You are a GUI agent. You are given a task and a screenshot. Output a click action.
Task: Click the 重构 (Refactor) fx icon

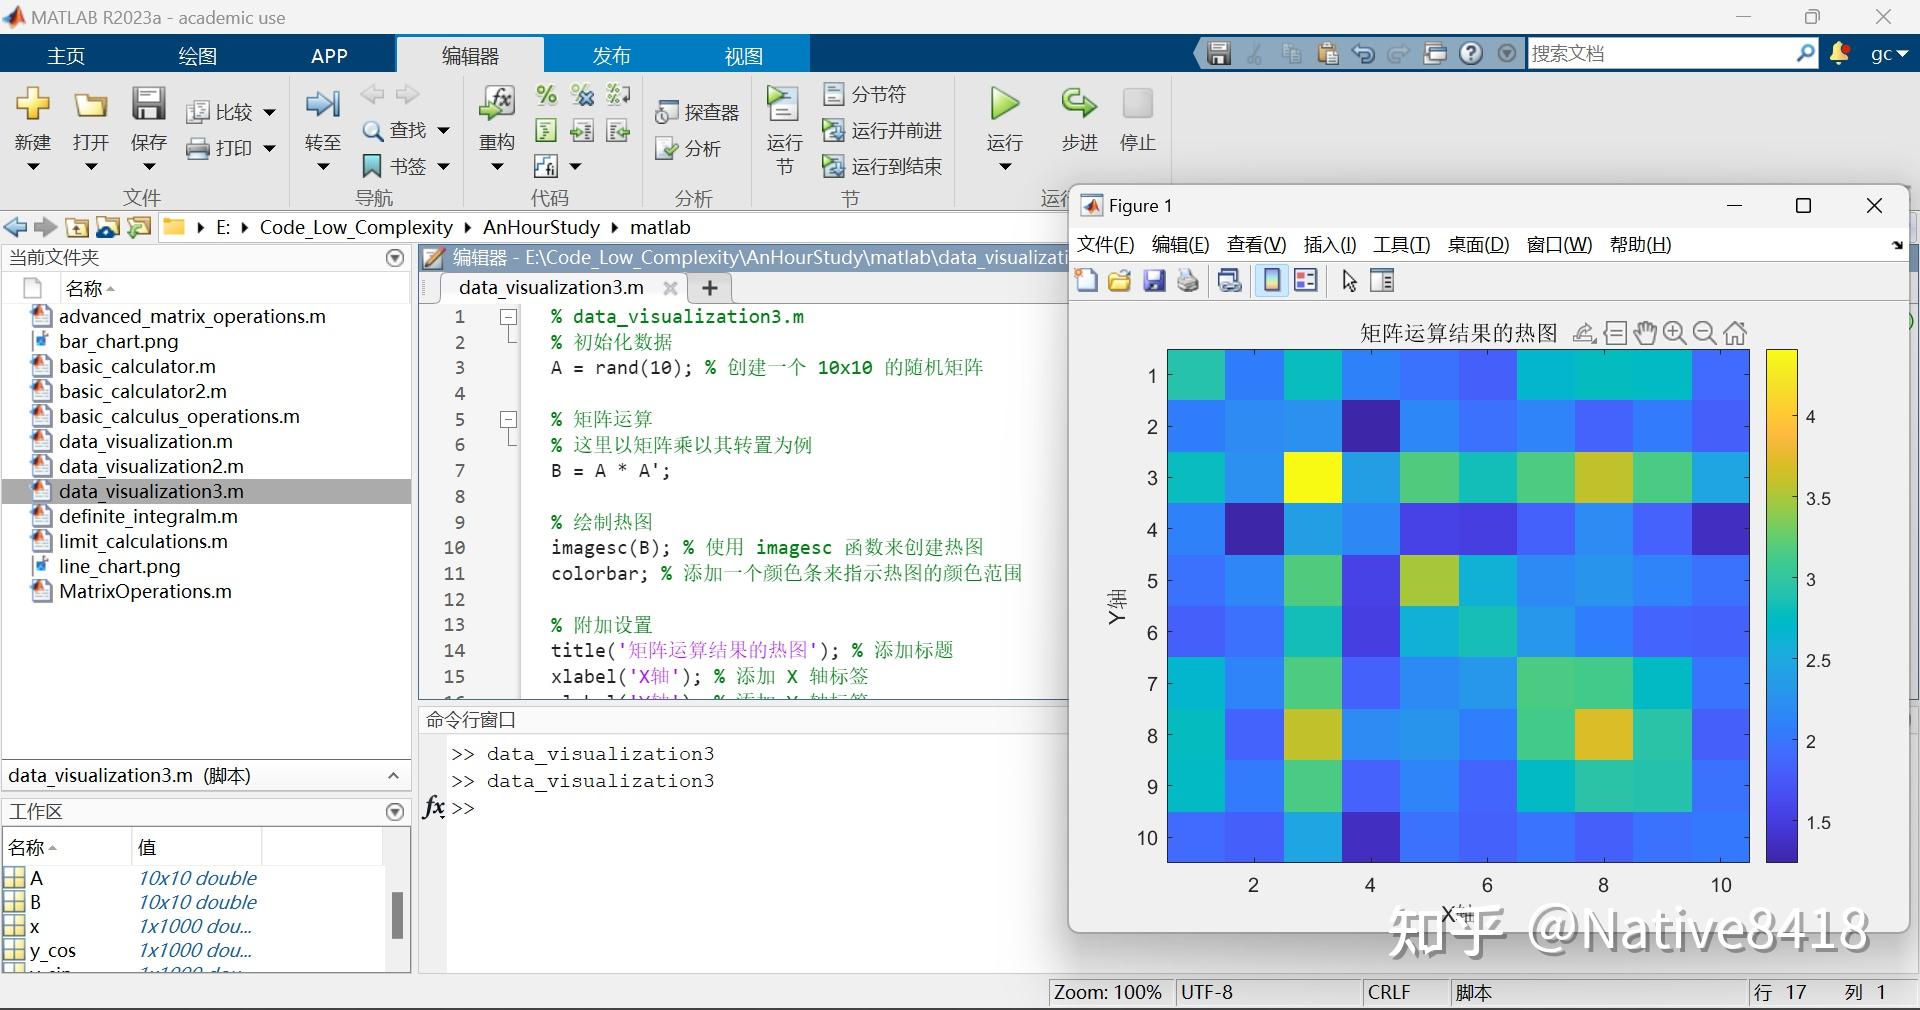(497, 103)
